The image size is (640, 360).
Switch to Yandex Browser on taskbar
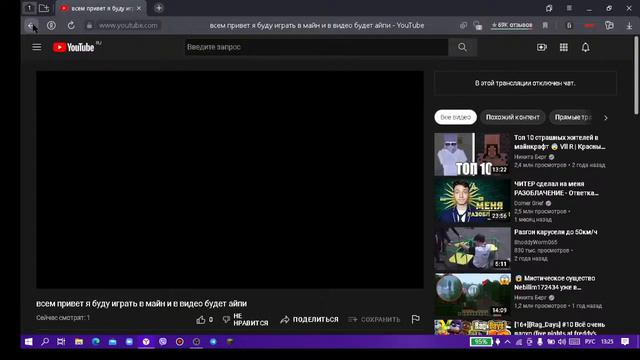tap(146, 342)
